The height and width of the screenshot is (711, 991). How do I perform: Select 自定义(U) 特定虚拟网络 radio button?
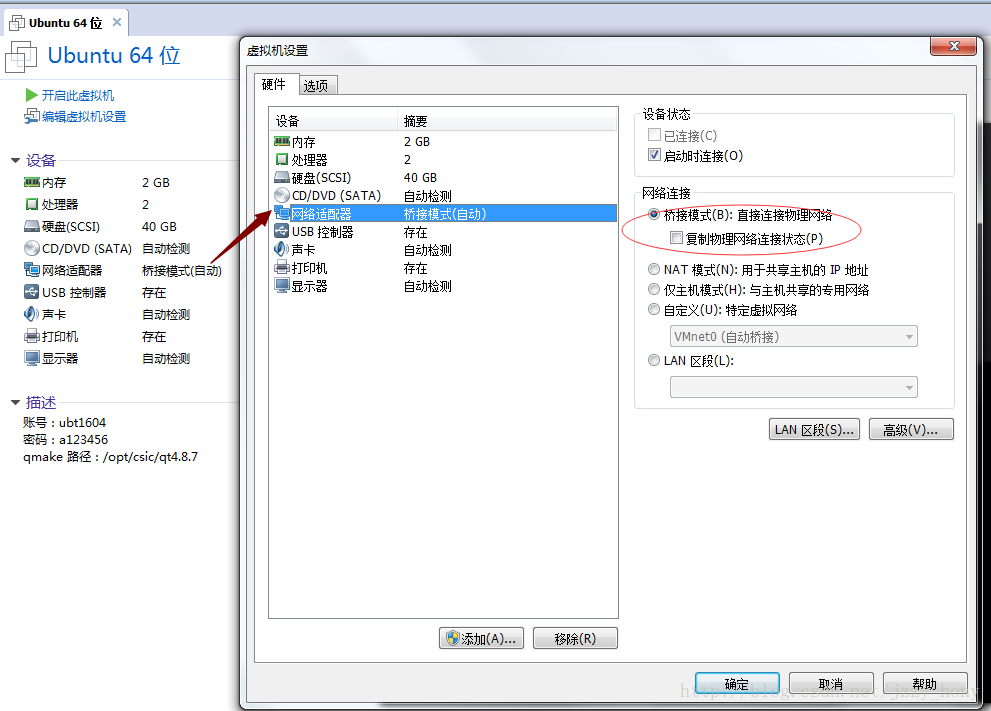click(654, 310)
